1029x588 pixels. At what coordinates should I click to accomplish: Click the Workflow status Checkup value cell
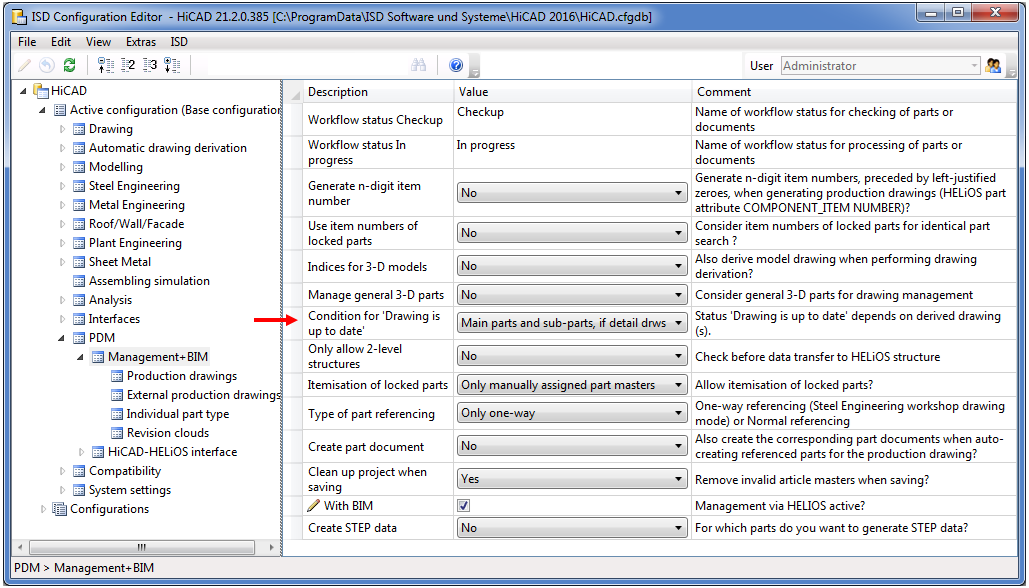572,119
